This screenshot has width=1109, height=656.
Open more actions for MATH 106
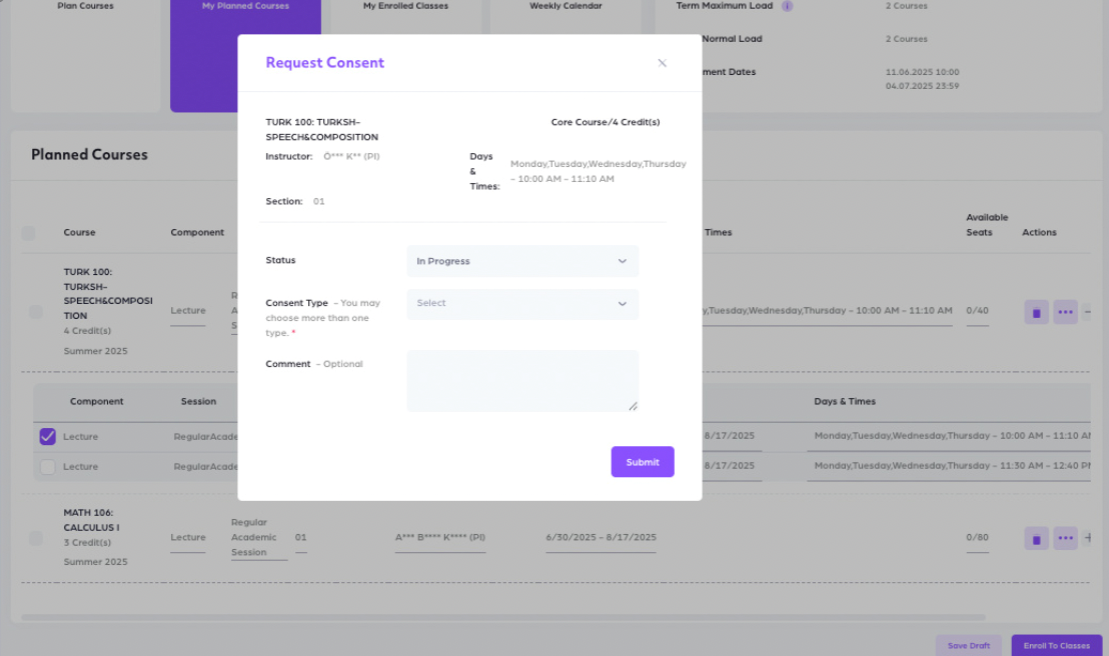1065,538
